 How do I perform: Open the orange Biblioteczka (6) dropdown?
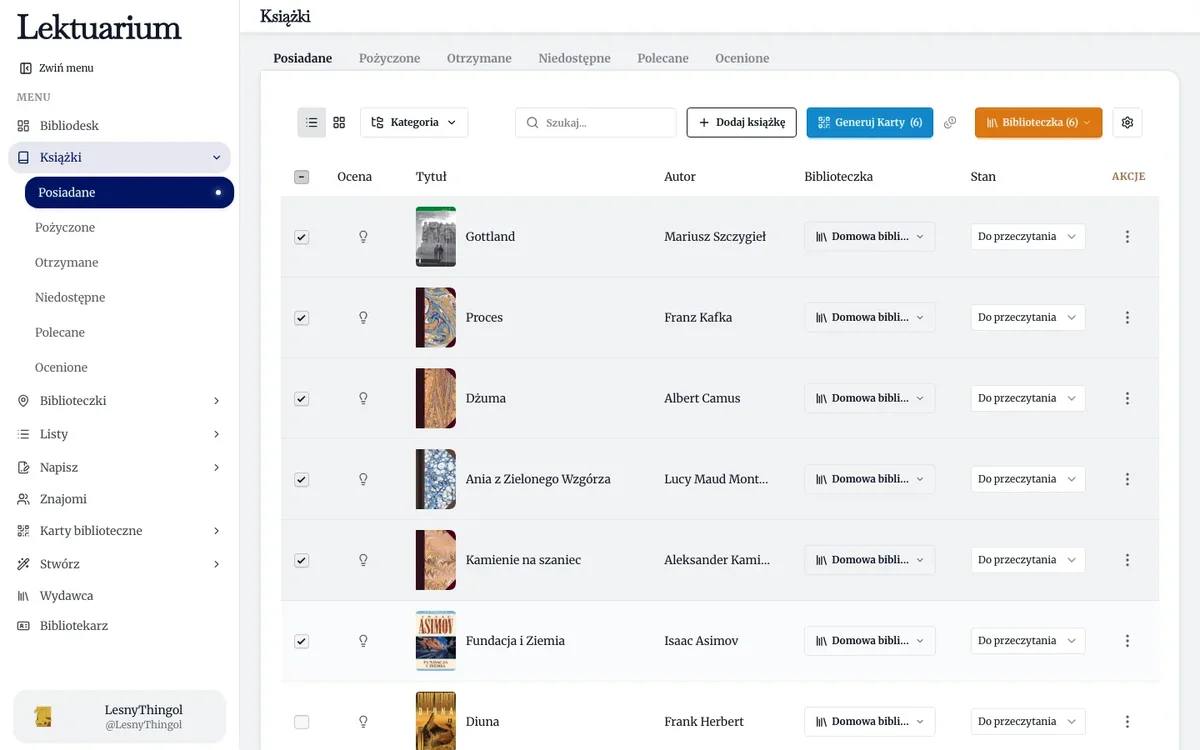click(1038, 122)
